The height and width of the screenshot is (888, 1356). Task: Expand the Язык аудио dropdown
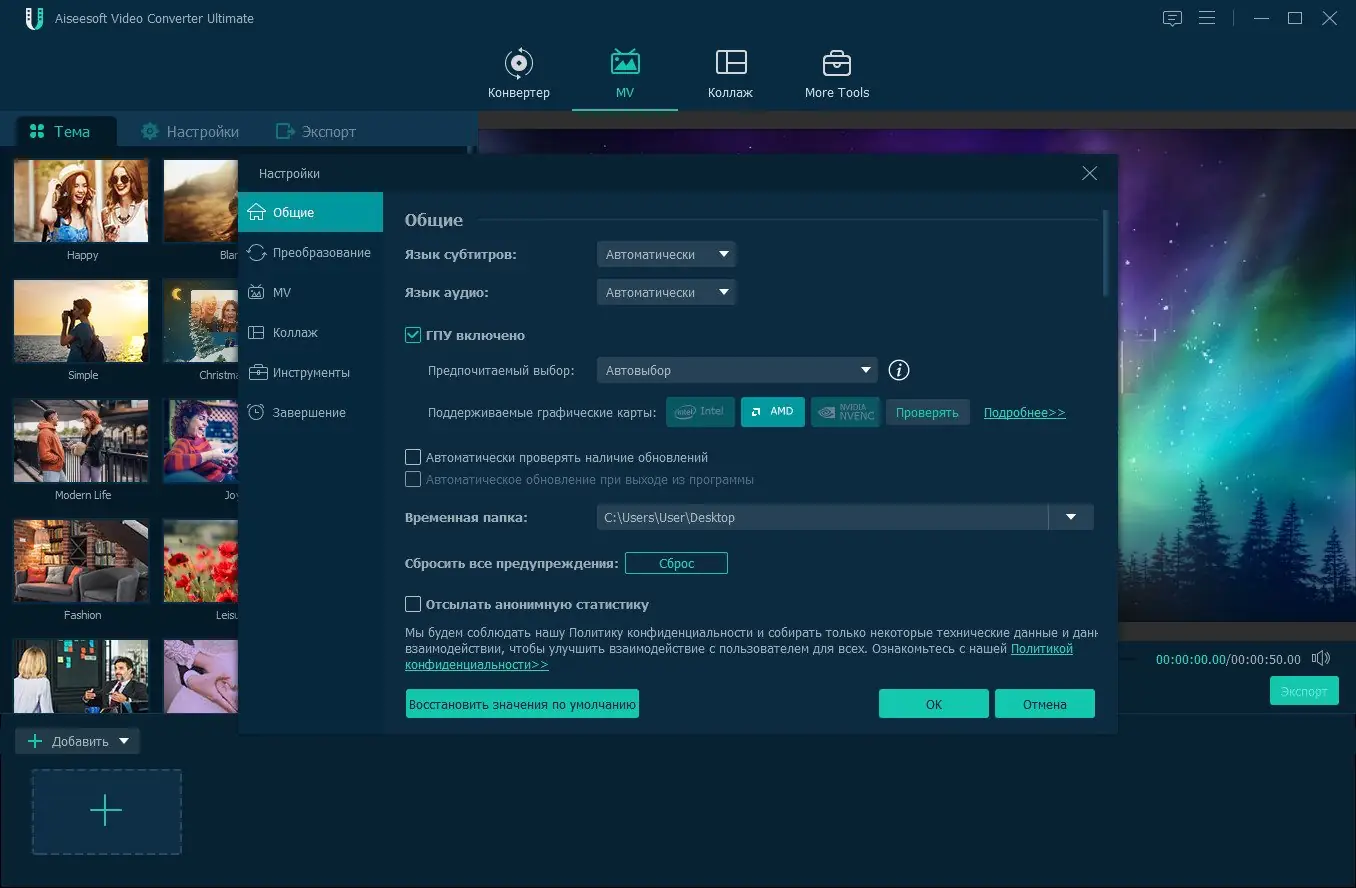coord(666,292)
